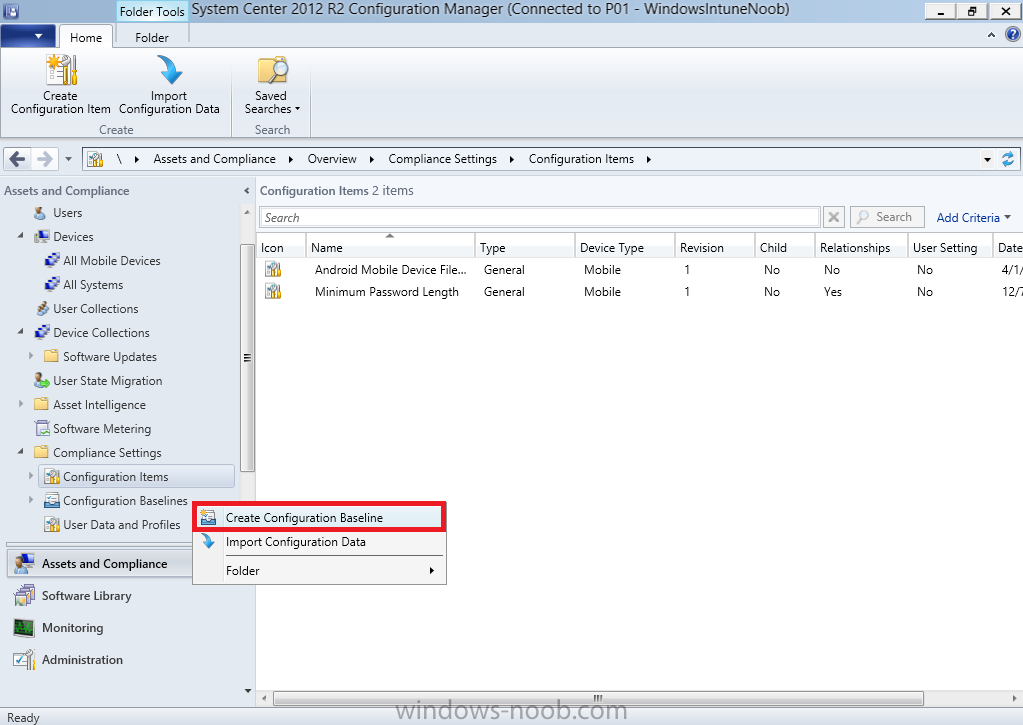Collapse the Device Collections tree node
The image size is (1023, 725).
21,331
